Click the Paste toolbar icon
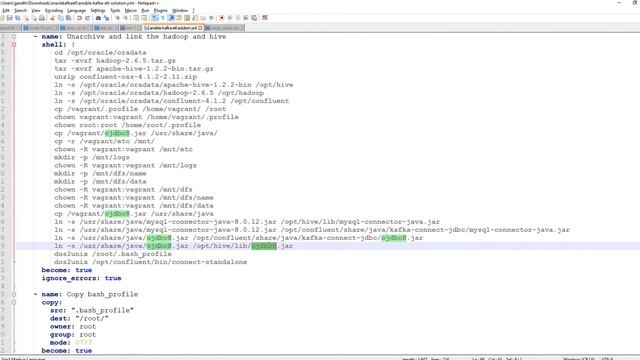 (x=69, y=18)
